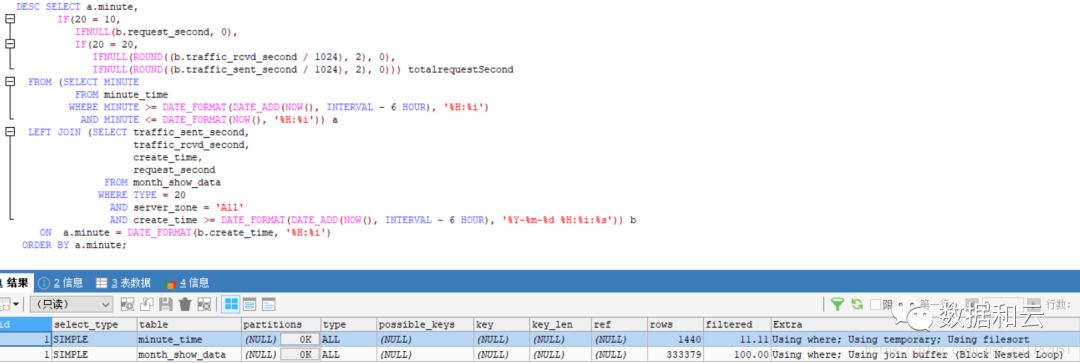The image size is (1080, 363).
Task: Click the select_type column header
Action: pos(94,324)
